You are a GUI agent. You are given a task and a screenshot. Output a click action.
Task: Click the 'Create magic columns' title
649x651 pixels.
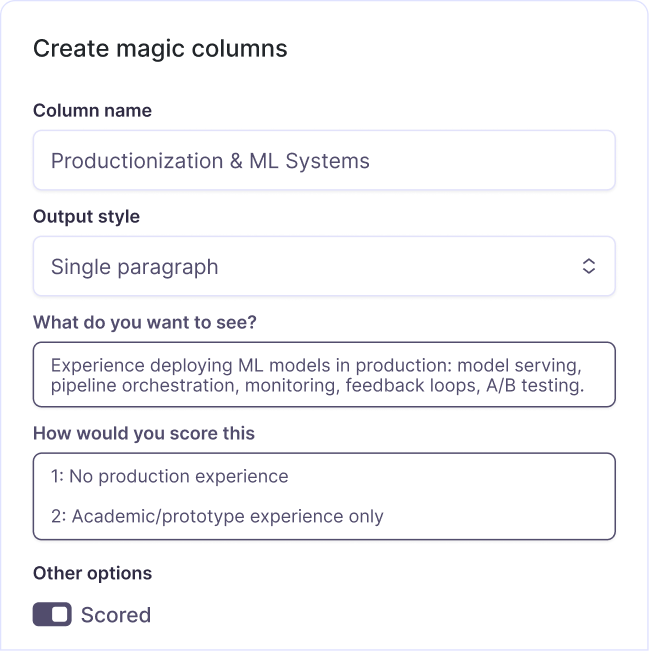tap(160, 48)
